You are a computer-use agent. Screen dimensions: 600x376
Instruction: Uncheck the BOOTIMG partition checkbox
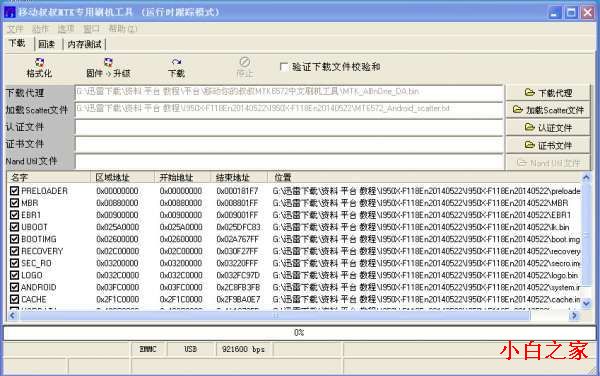pos(15,239)
